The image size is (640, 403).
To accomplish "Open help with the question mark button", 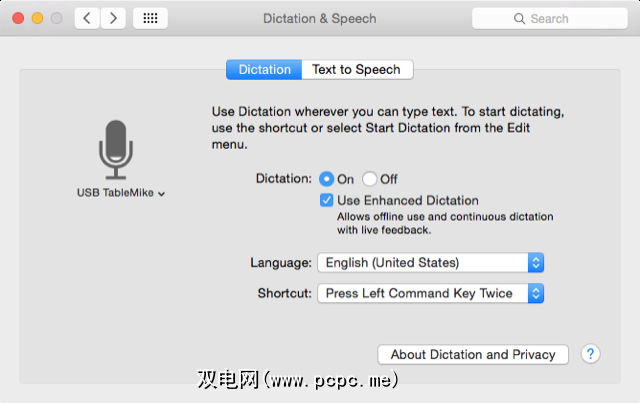I will point(590,354).
